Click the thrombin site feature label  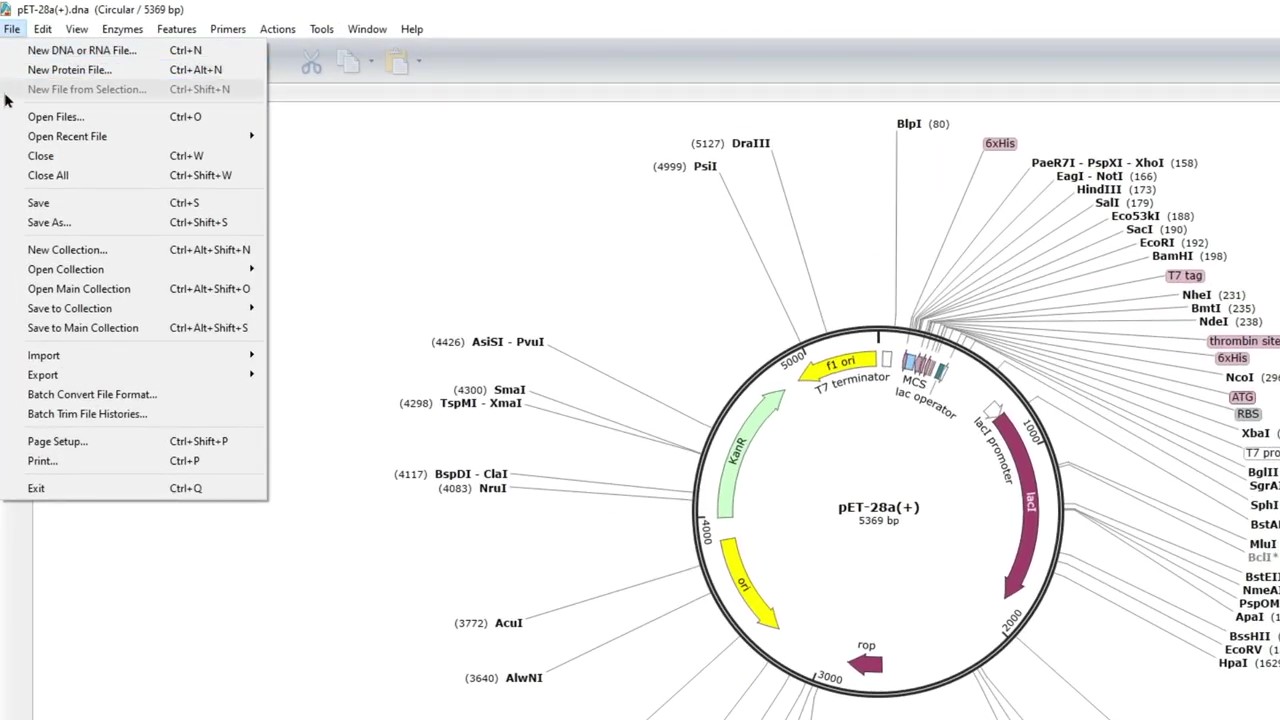tap(1243, 341)
